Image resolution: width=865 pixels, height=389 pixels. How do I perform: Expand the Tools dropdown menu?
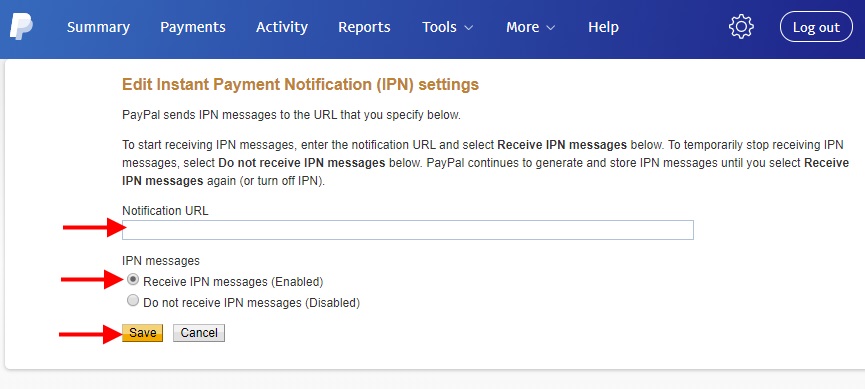[447, 27]
